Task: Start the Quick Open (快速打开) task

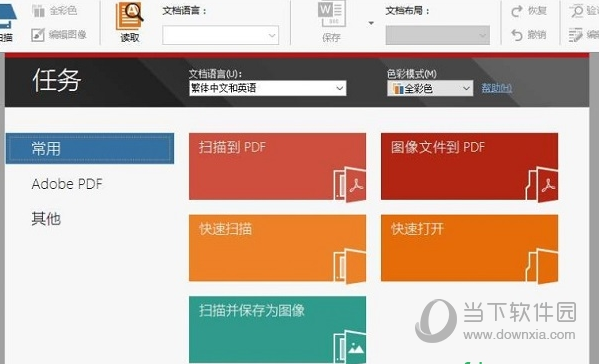Action: pos(470,248)
